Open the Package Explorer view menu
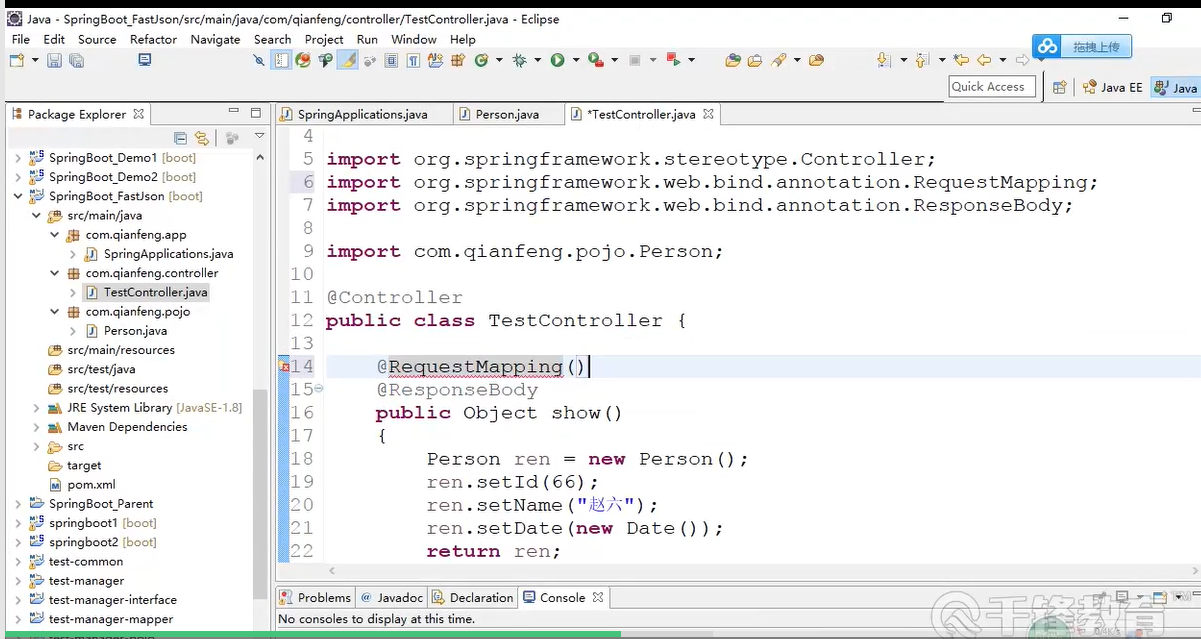The width and height of the screenshot is (1201, 639). click(259, 137)
